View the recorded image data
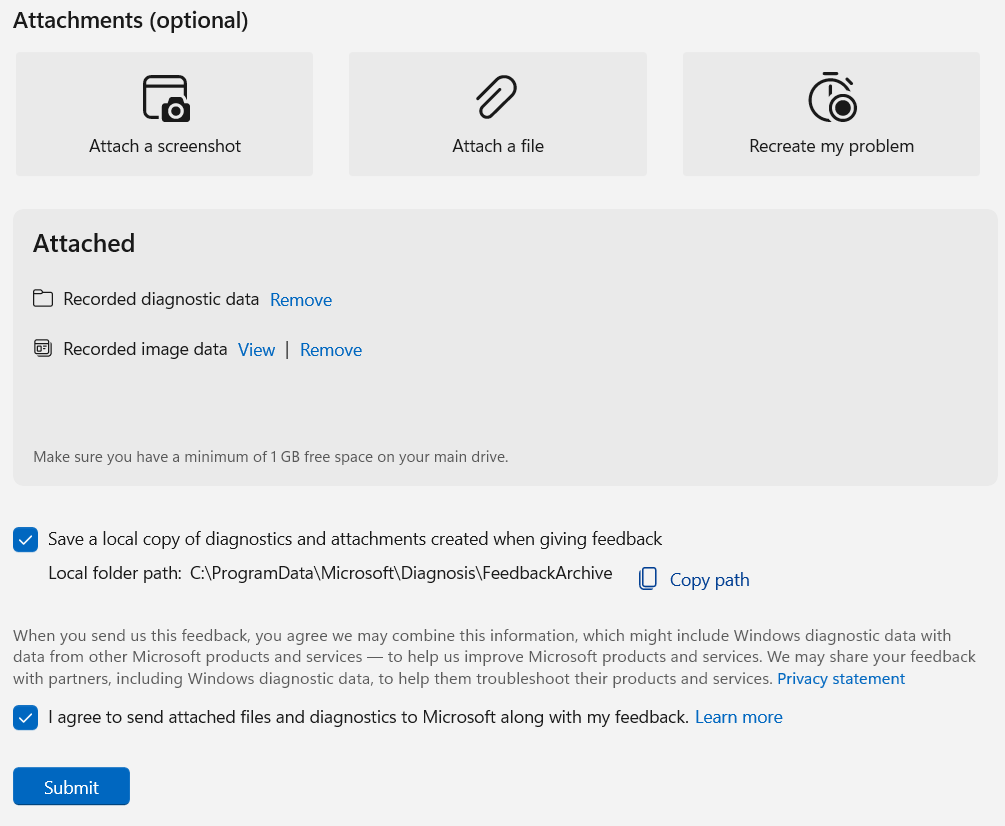Screen dimensions: 1005x826 [x=256, y=350]
